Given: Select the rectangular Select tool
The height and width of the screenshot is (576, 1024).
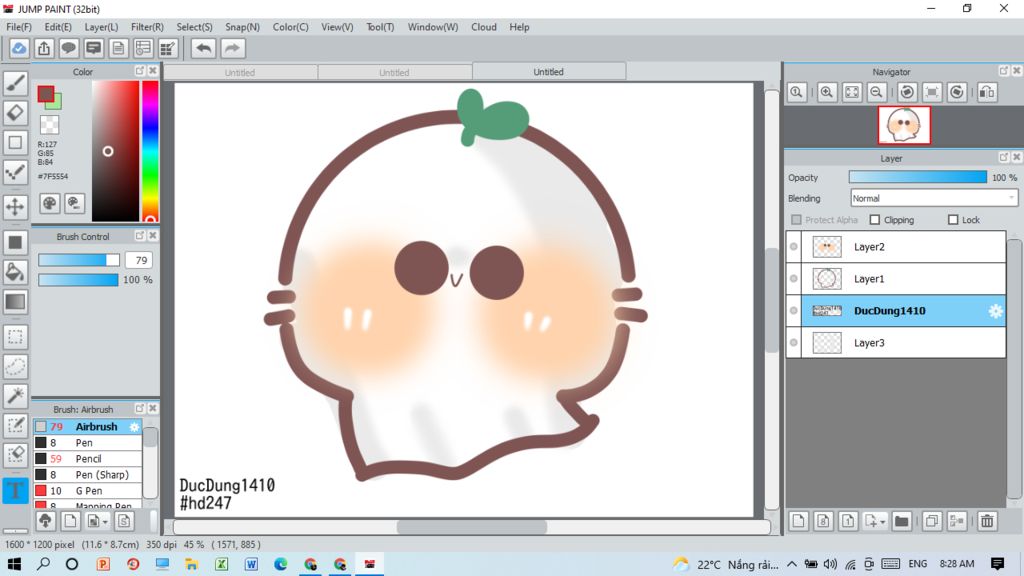Looking at the screenshot, I should click(x=15, y=337).
